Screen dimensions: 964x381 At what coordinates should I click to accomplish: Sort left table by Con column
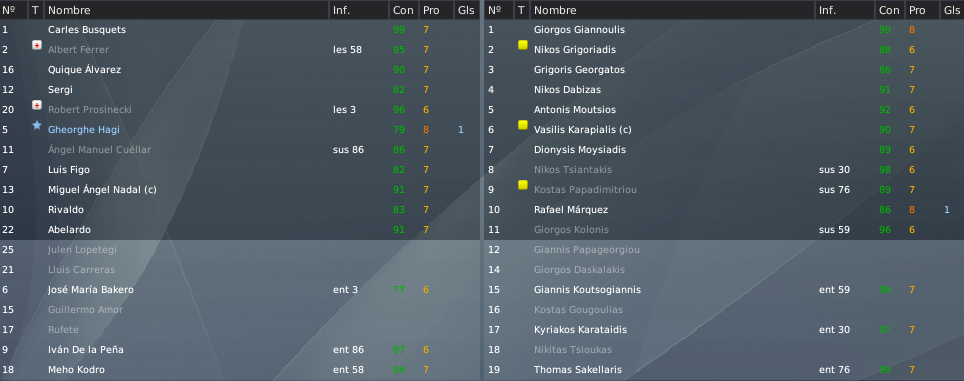tap(404, 10)
